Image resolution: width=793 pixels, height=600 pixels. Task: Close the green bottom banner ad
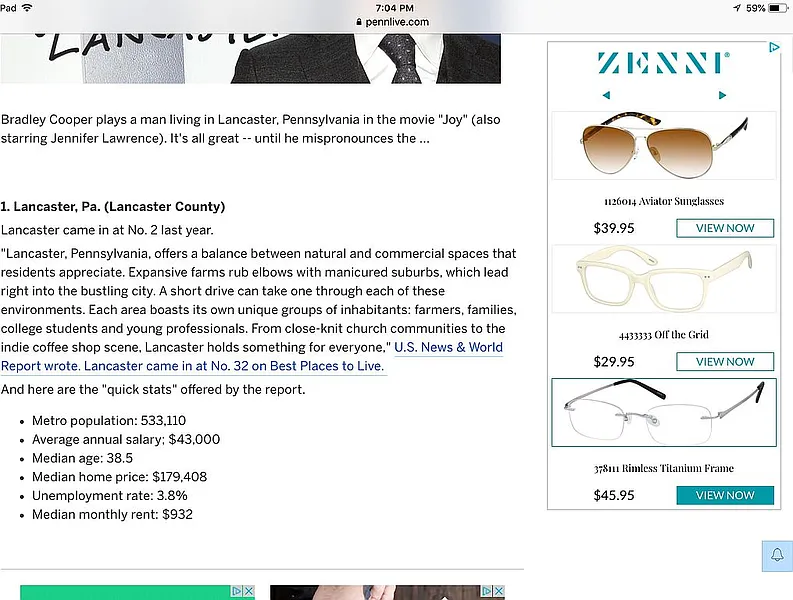click(x=249, y=592)
